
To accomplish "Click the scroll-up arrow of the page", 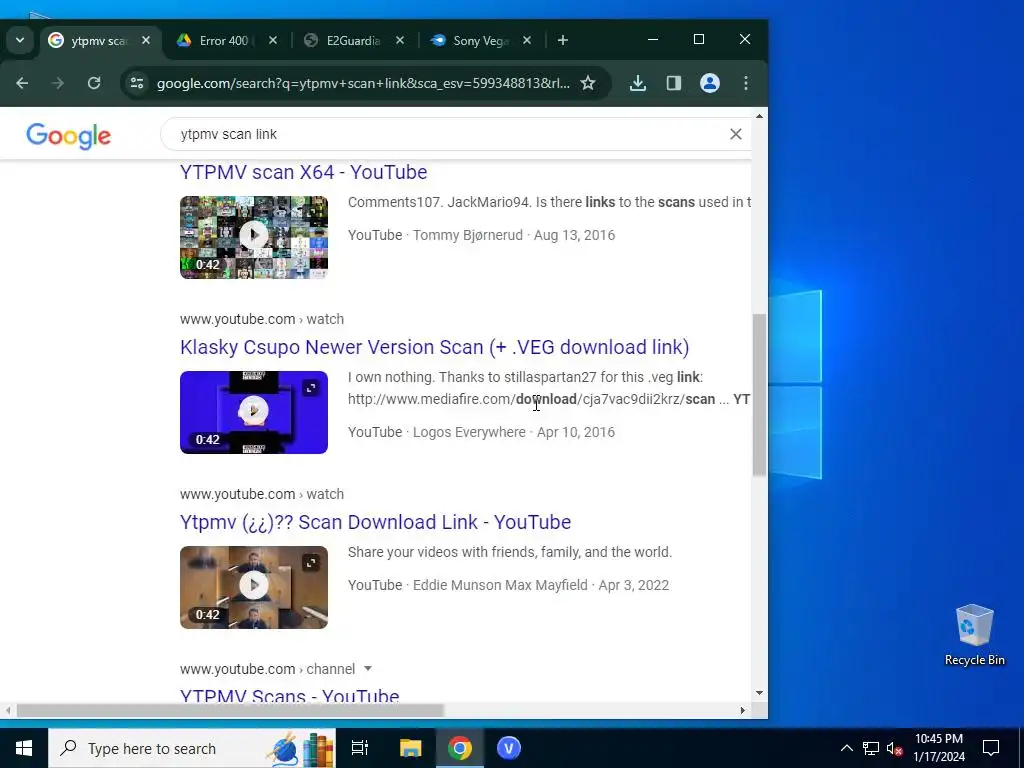I will coord(760,116).
